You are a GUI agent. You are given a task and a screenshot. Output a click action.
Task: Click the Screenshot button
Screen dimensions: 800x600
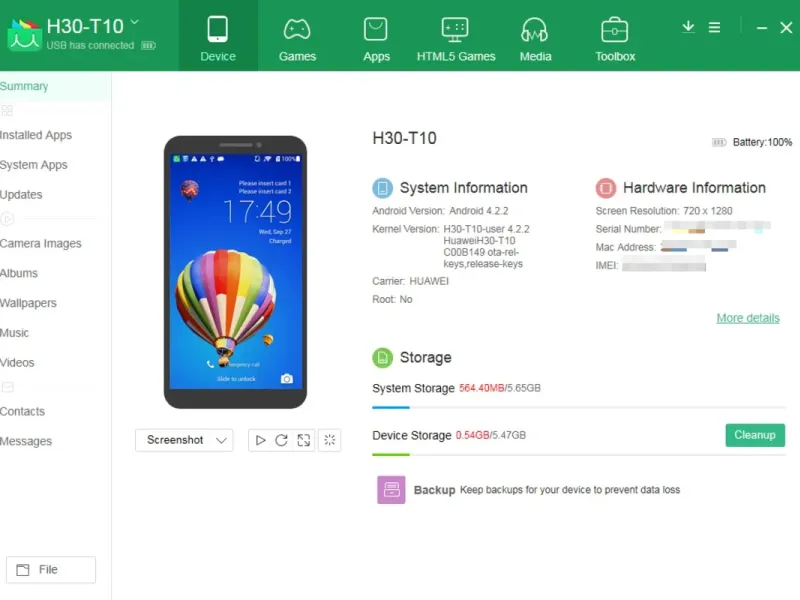click(175, 440)
